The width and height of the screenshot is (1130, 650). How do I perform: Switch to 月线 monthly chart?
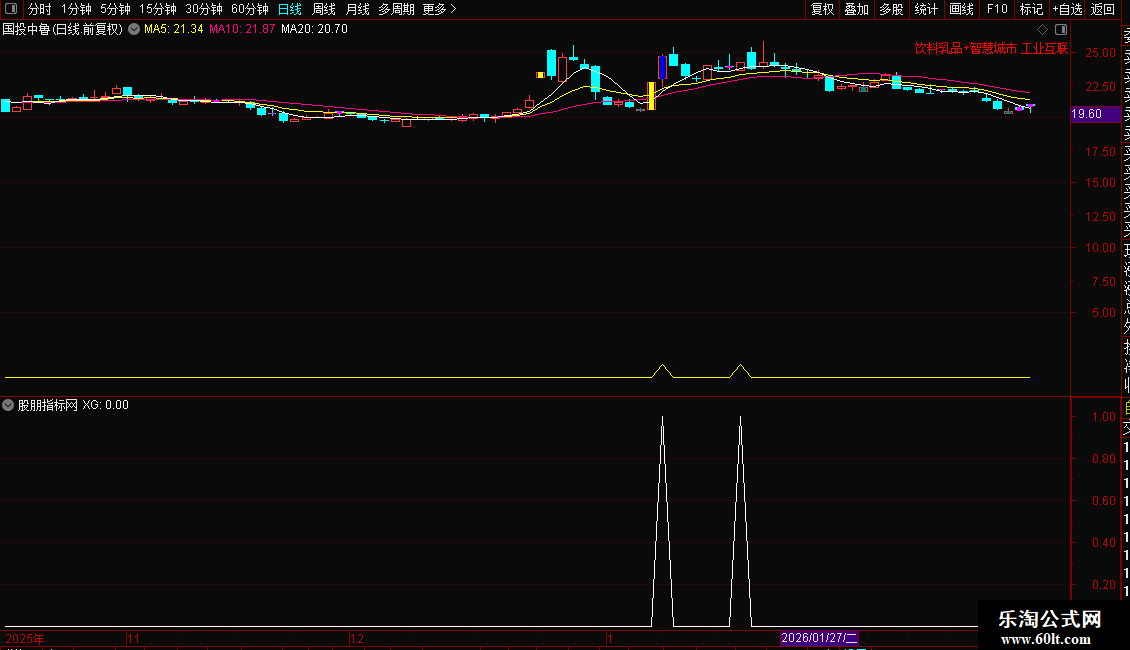357,9
